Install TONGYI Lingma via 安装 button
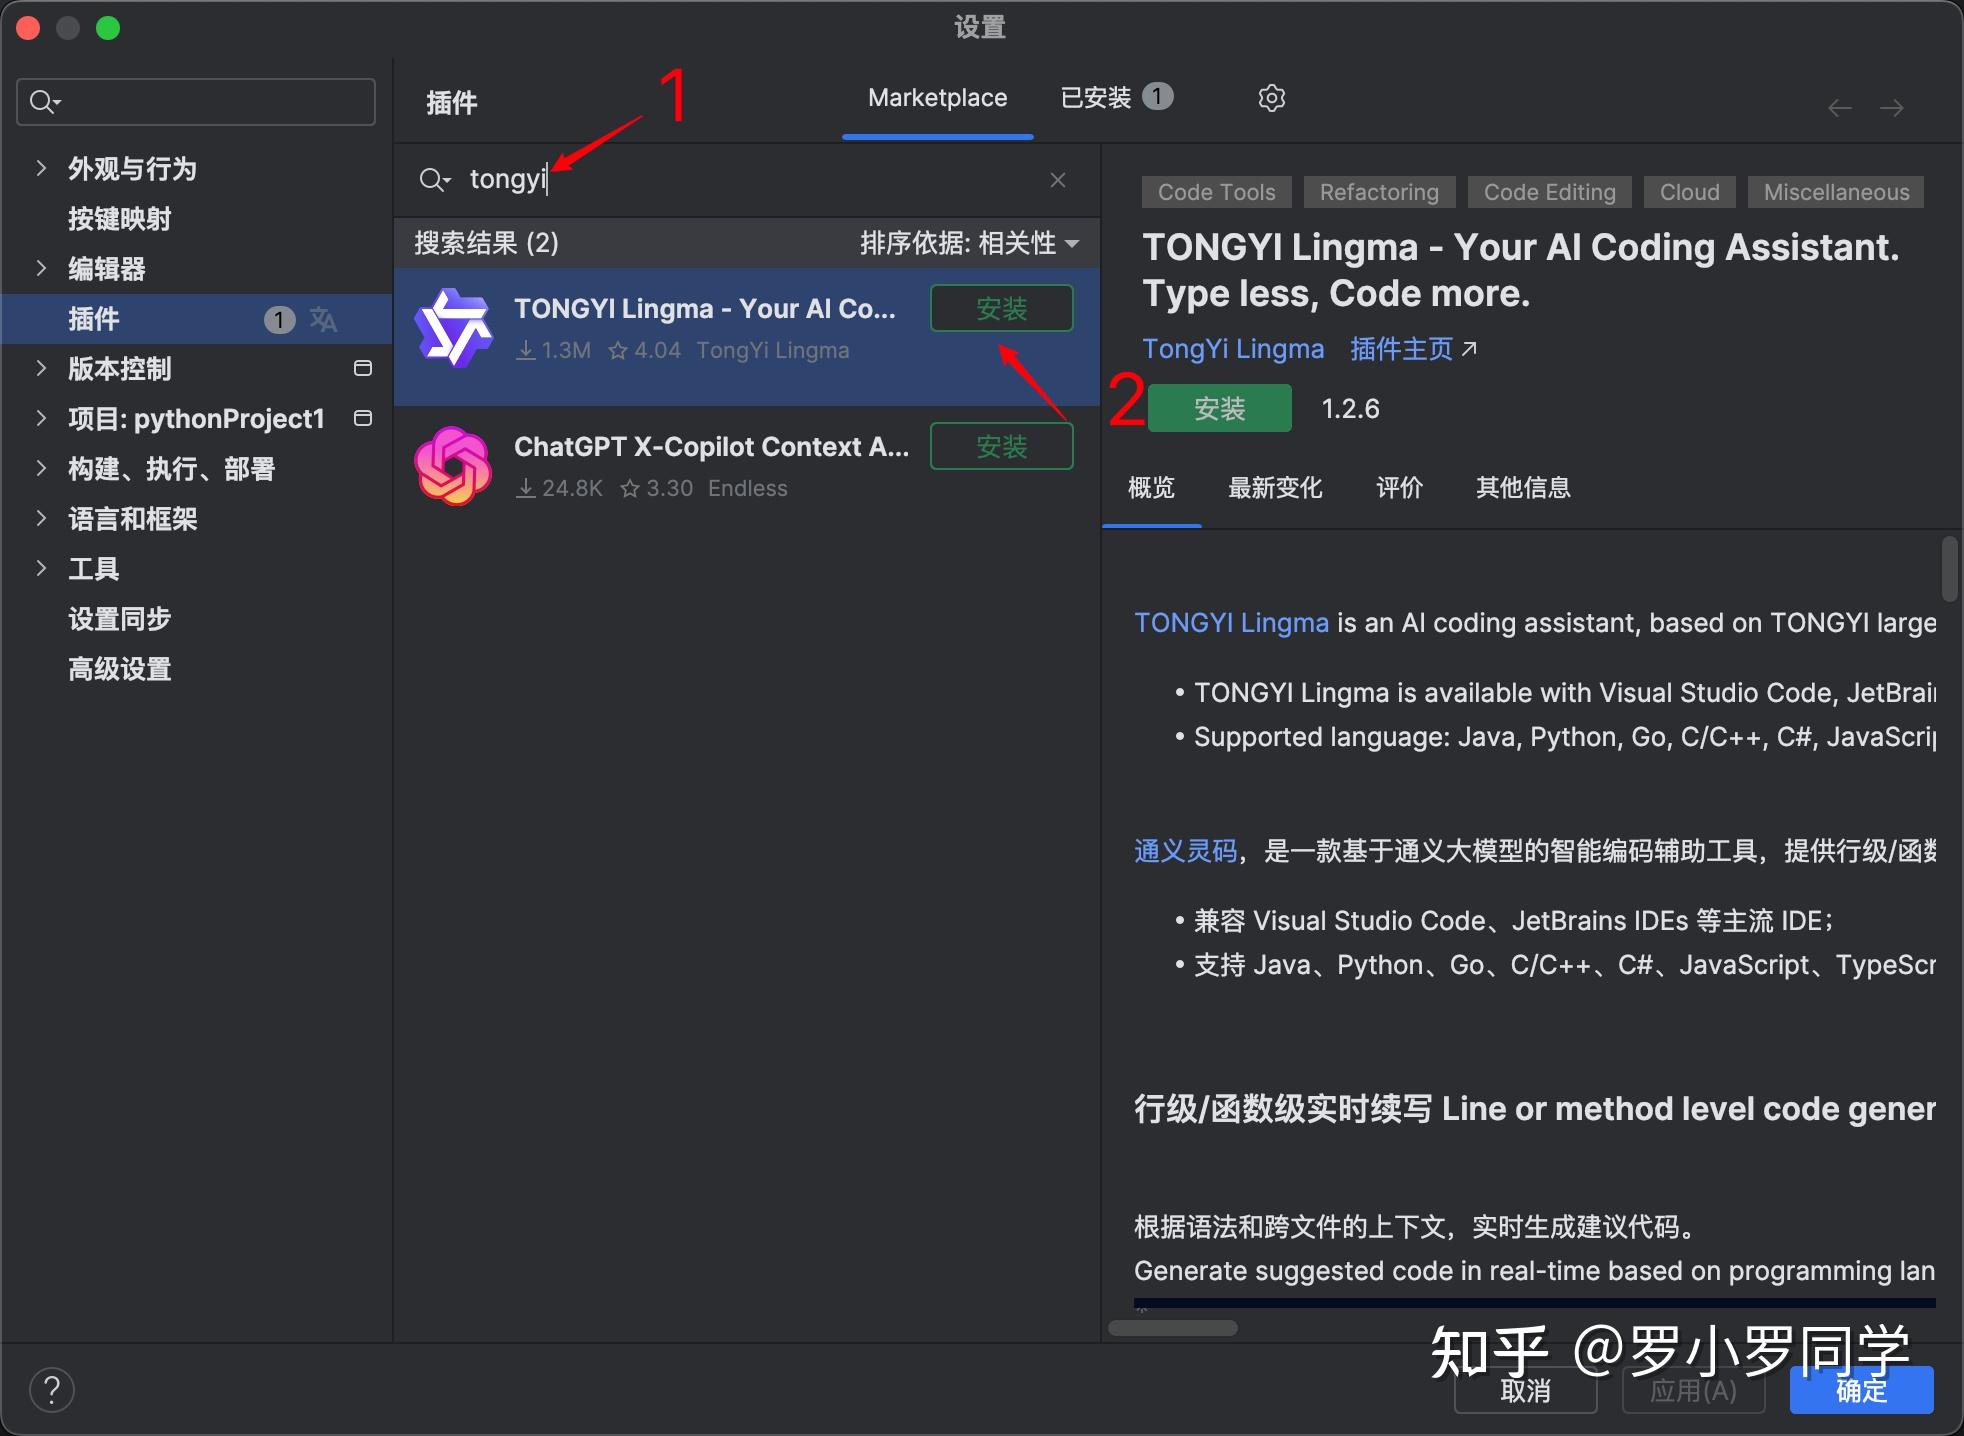The width and height of the screenshot is (1964, 1436). pos(1219,408)
